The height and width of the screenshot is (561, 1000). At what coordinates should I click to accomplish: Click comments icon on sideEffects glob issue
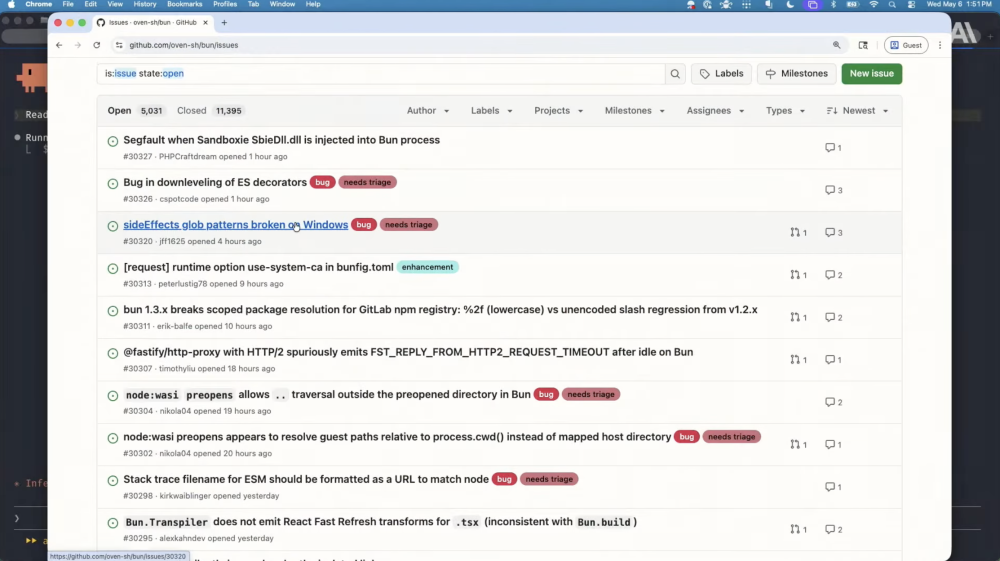click(834, 233)
